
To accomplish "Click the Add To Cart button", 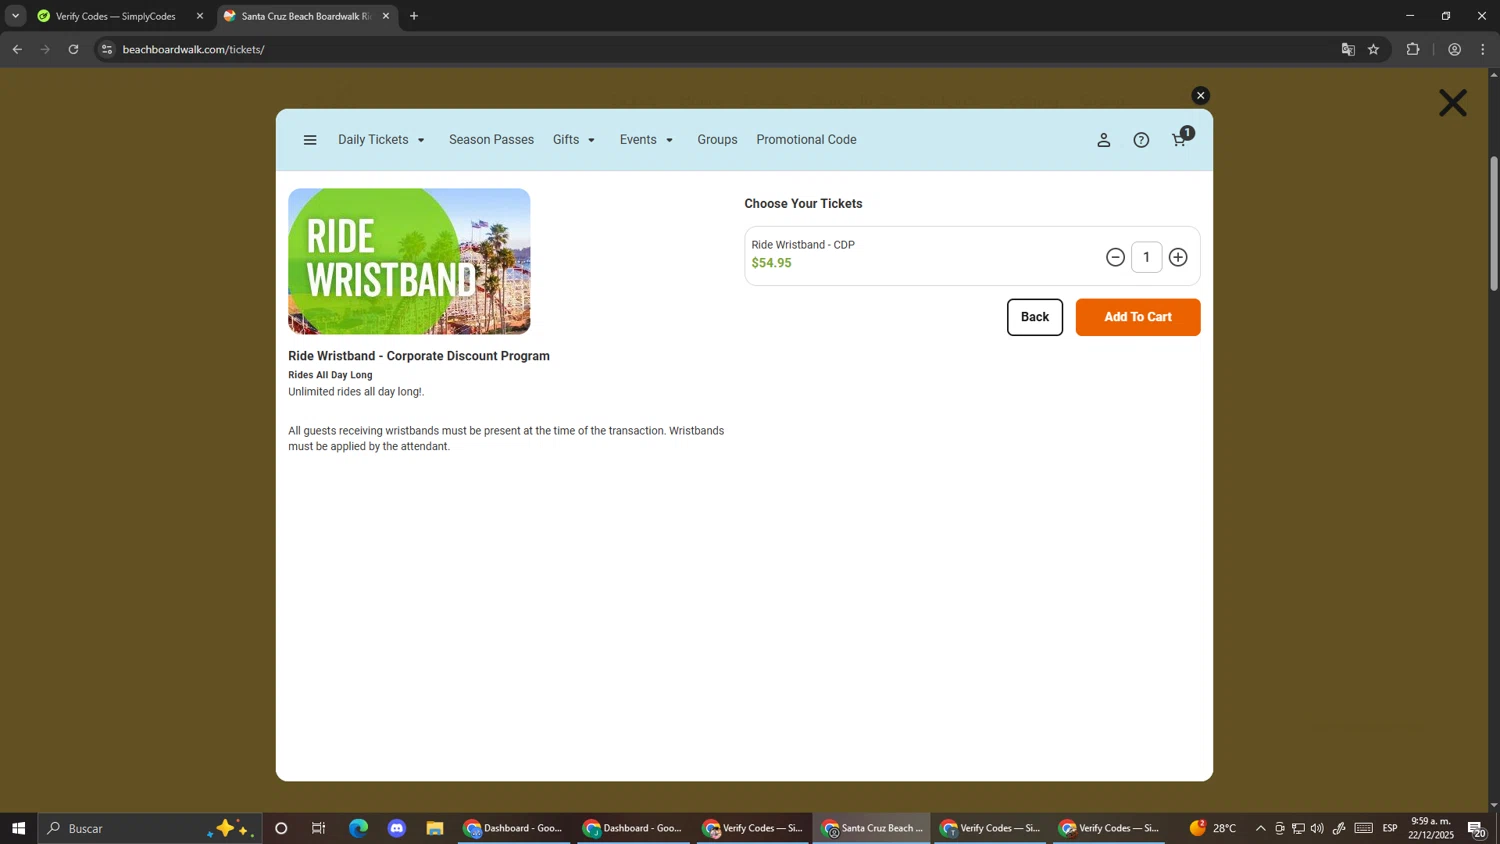I will point(1137,317).
